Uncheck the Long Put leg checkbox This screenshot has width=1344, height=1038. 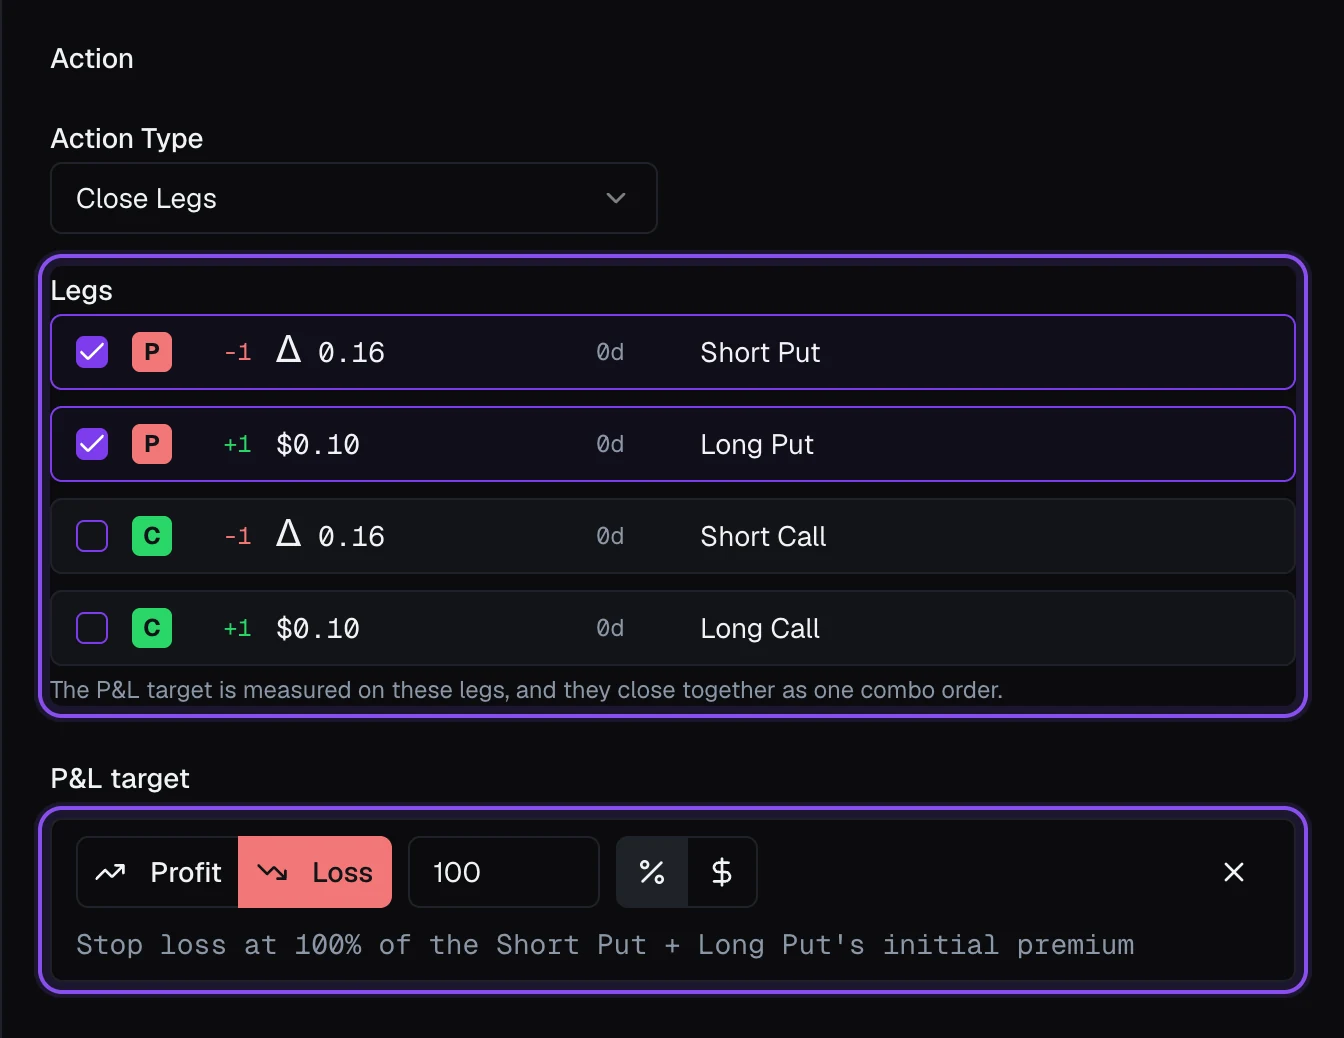(x=92, y=444)
